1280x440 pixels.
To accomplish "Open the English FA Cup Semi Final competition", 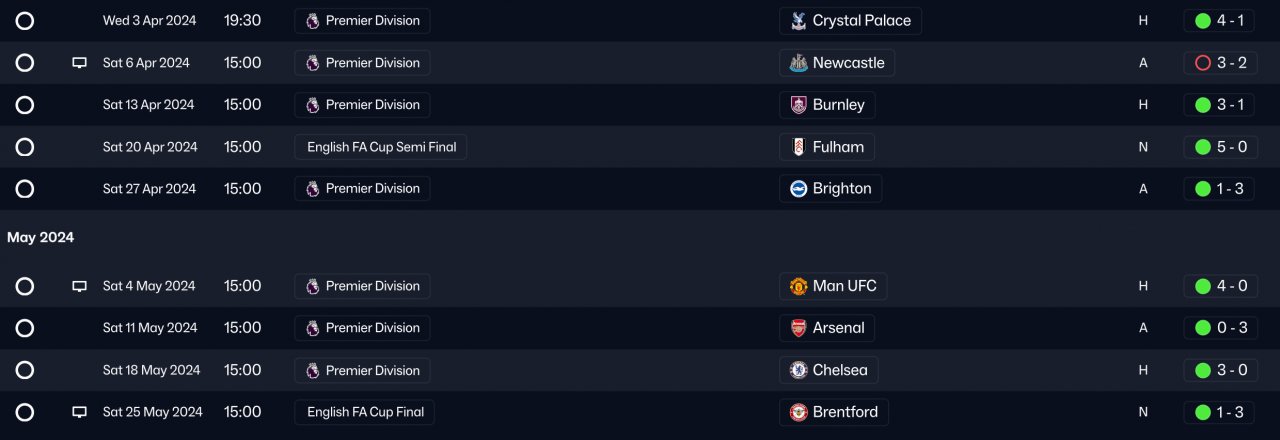I will coord(381,147).
